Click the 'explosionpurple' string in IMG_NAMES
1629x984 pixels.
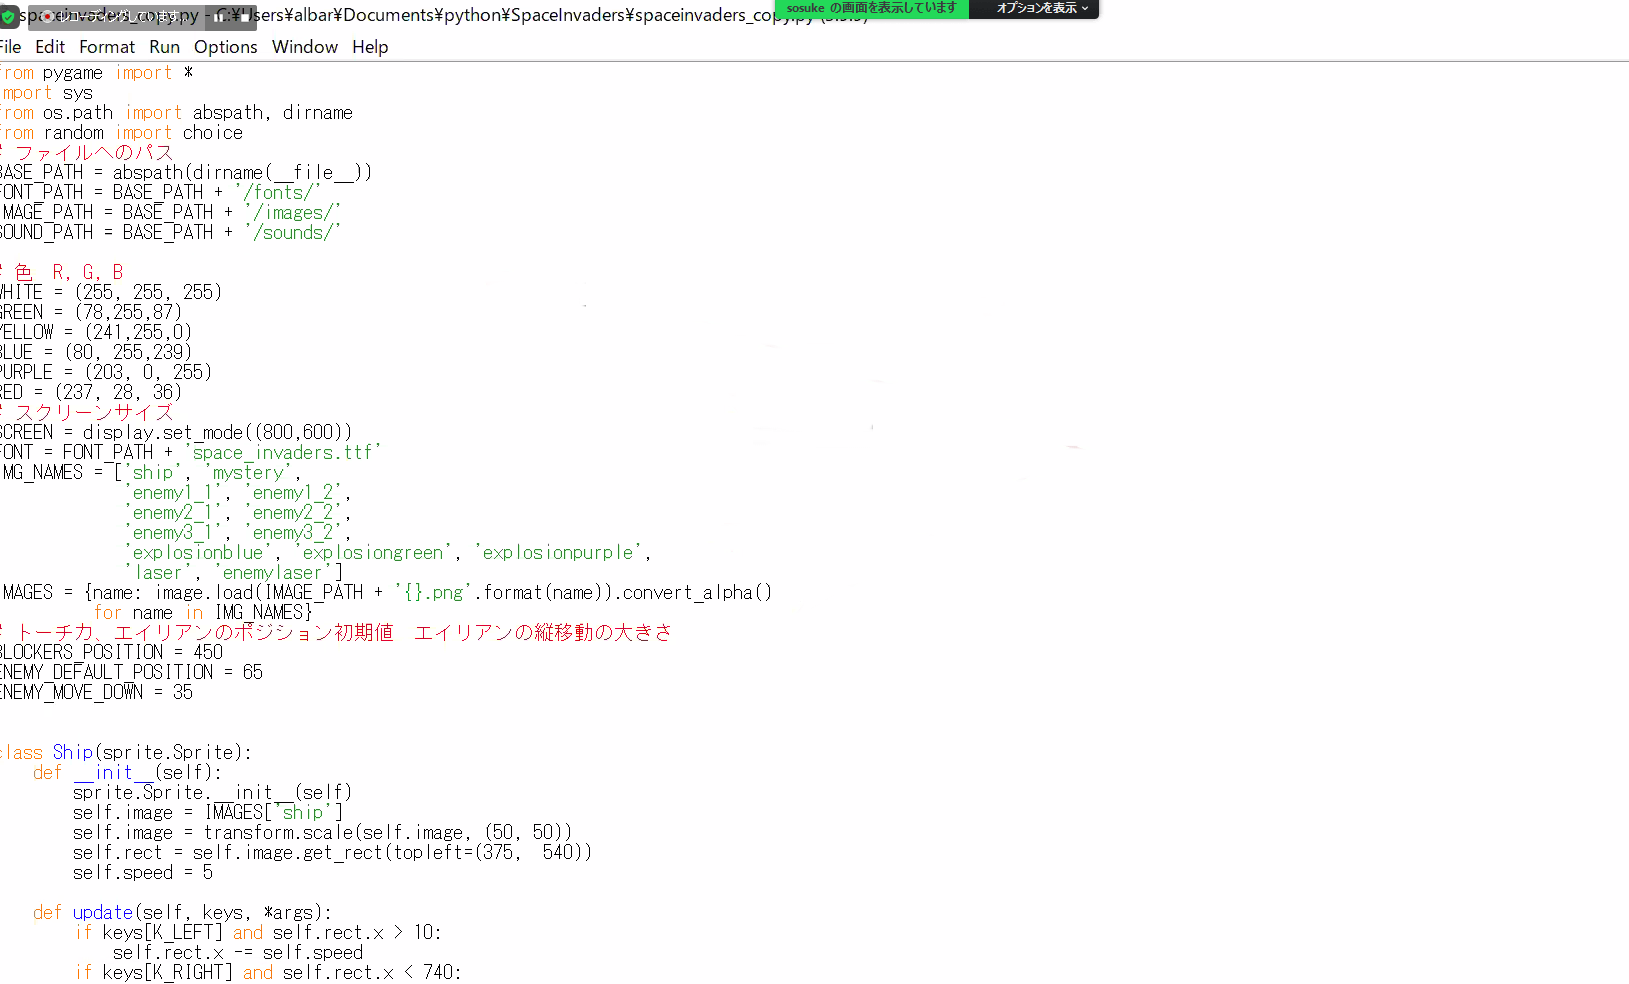(x=562, y=553)
